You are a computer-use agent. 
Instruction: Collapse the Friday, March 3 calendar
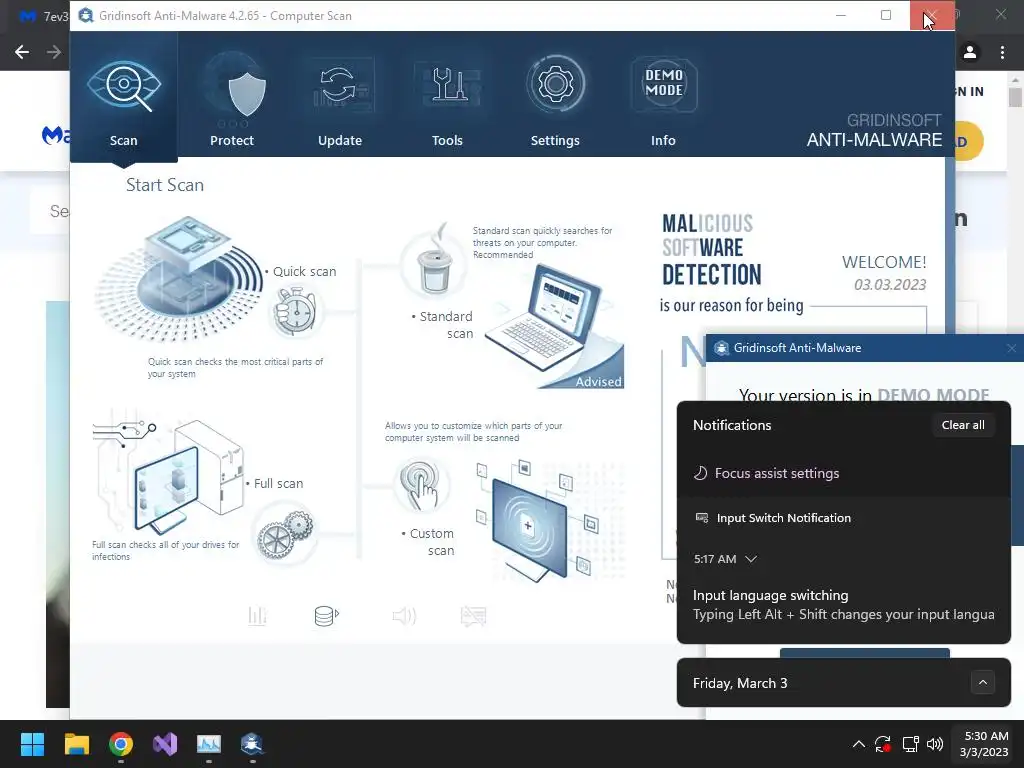point(982,682)
